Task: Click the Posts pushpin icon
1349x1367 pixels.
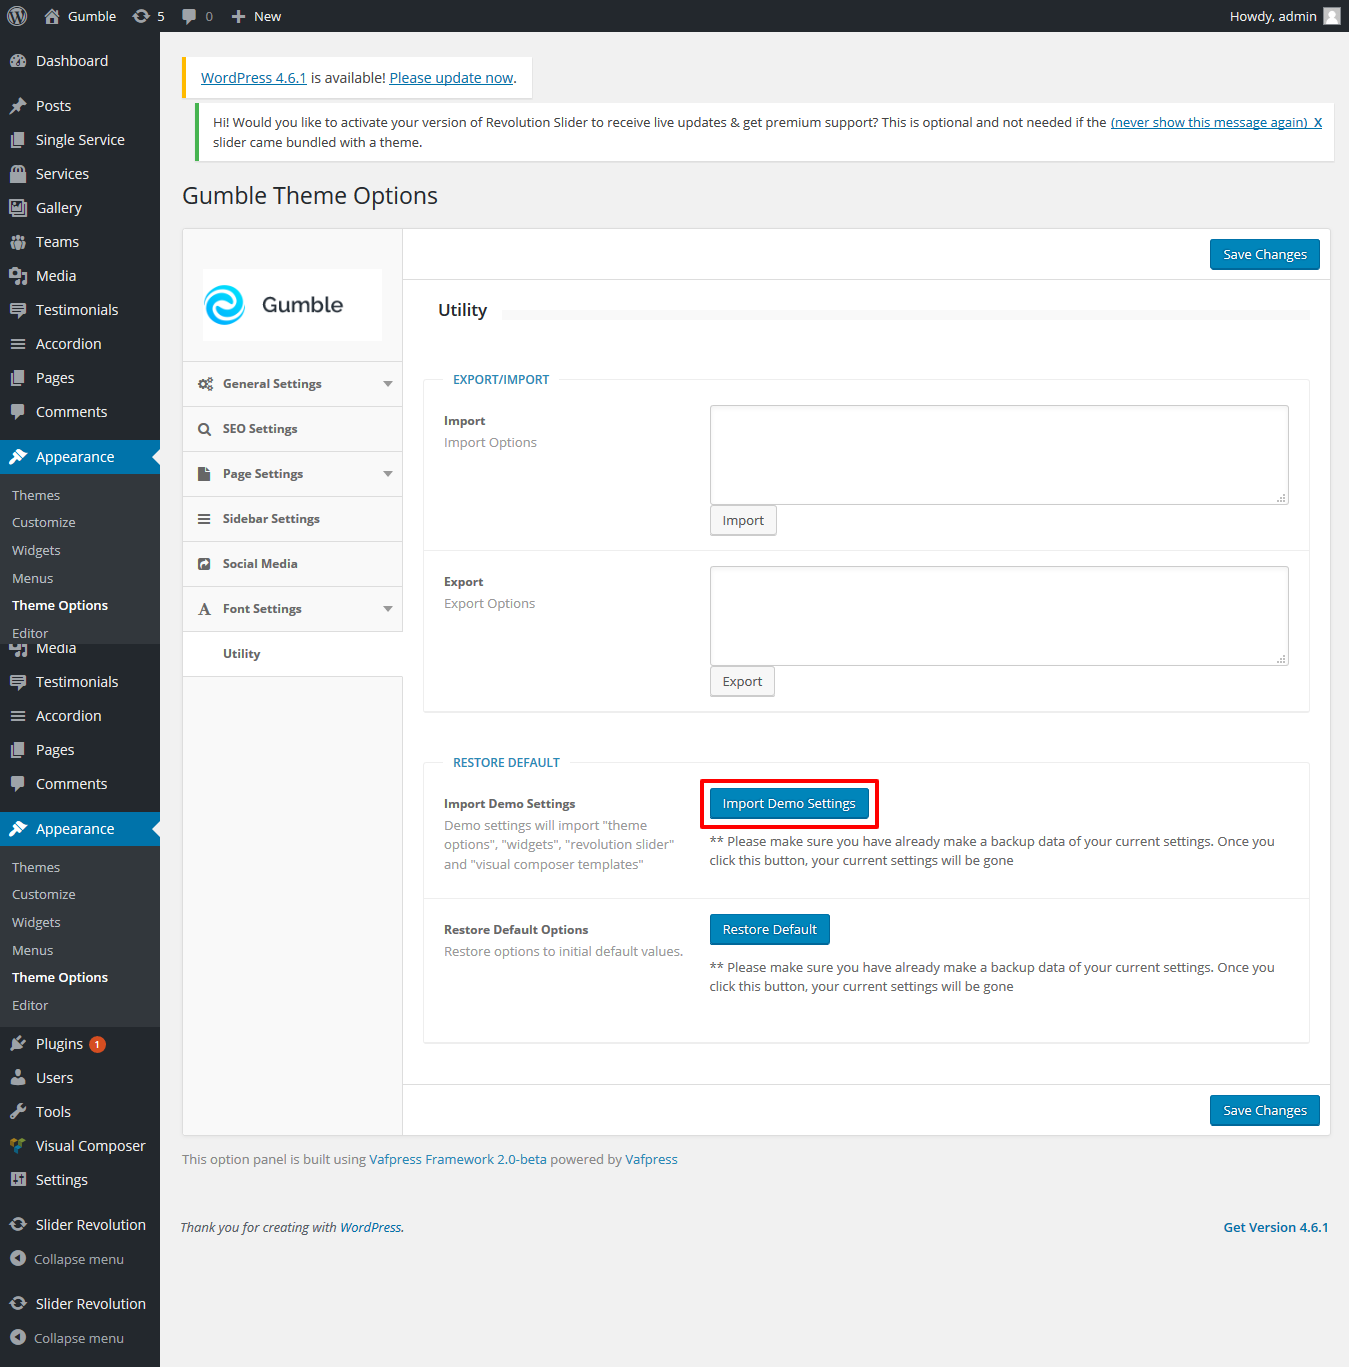Action: tap(18, 106)
